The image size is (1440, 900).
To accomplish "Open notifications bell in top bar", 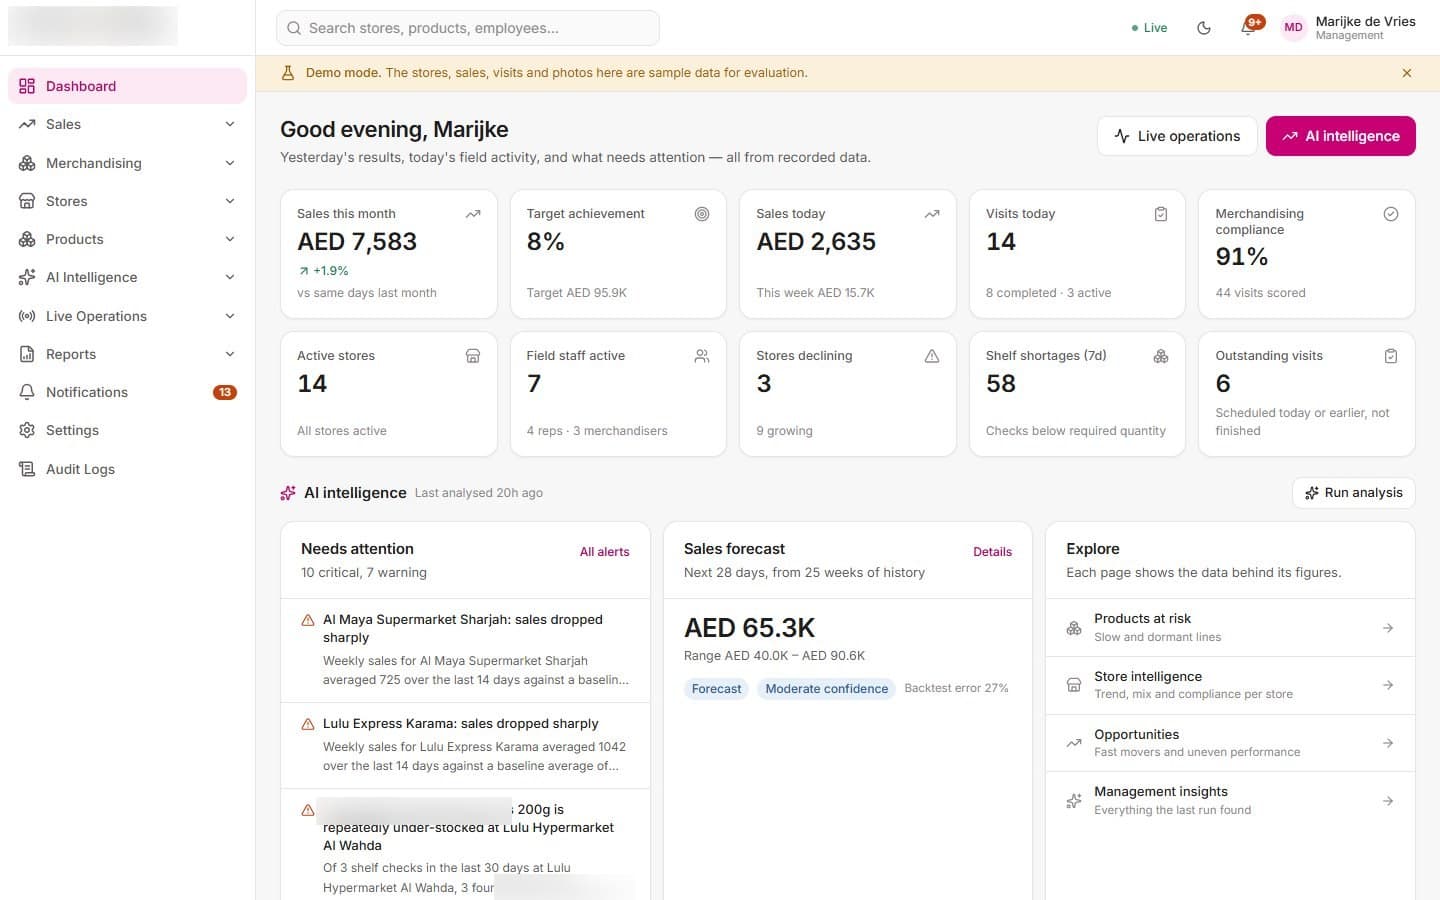I will (1248, 28).
